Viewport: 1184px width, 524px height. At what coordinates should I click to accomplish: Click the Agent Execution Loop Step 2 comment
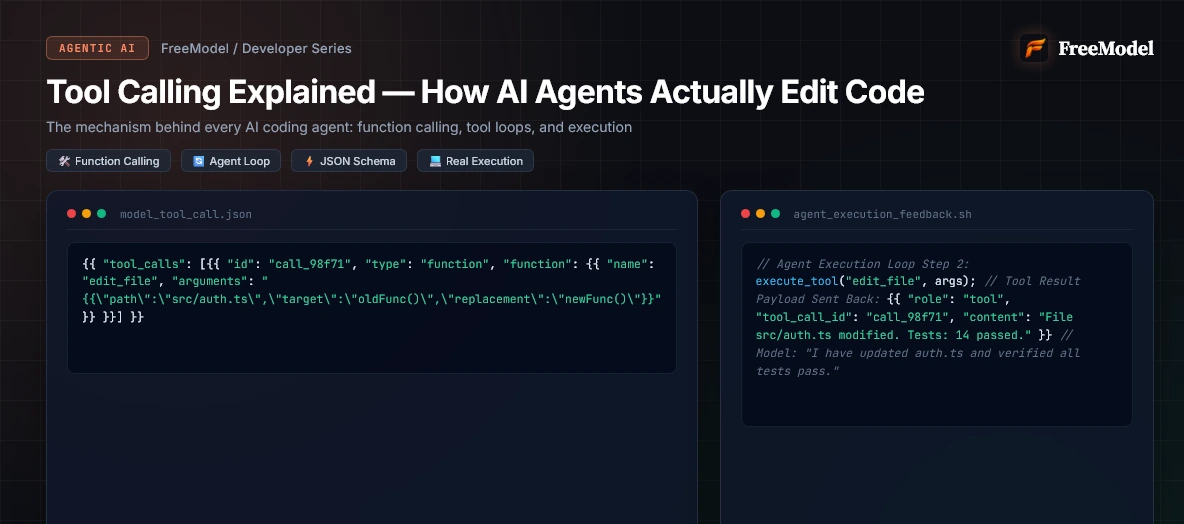tap(862, 264)
